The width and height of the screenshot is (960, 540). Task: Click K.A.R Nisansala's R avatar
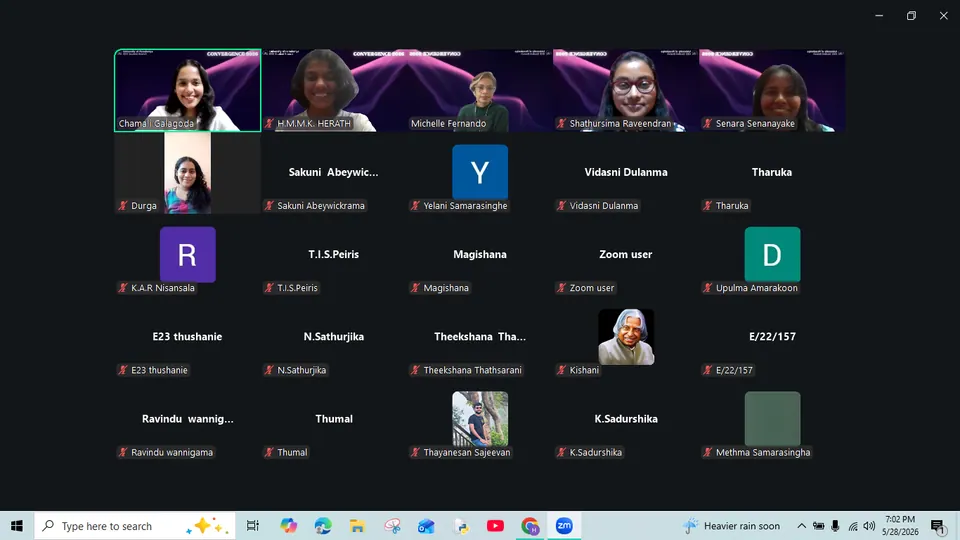click(187, 255)
